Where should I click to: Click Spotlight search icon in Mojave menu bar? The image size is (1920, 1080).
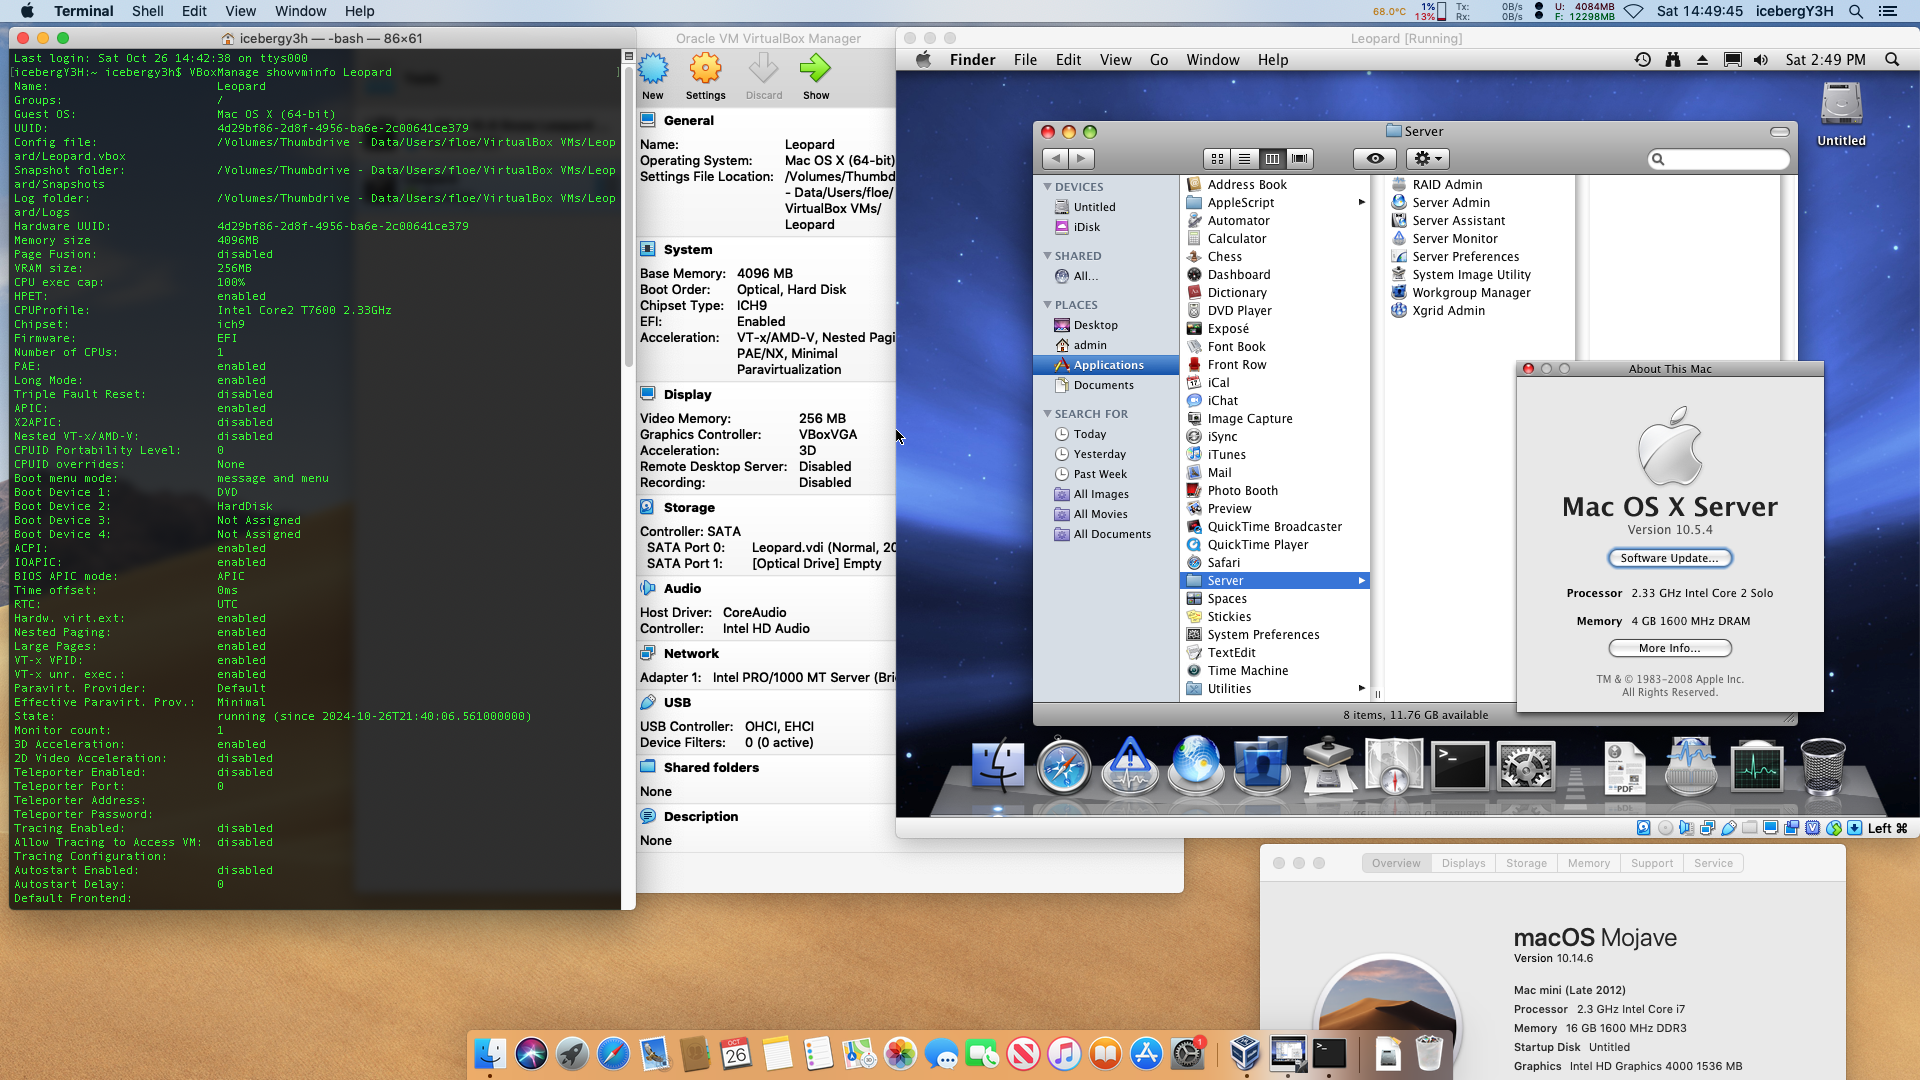(x=1855, y=11)
